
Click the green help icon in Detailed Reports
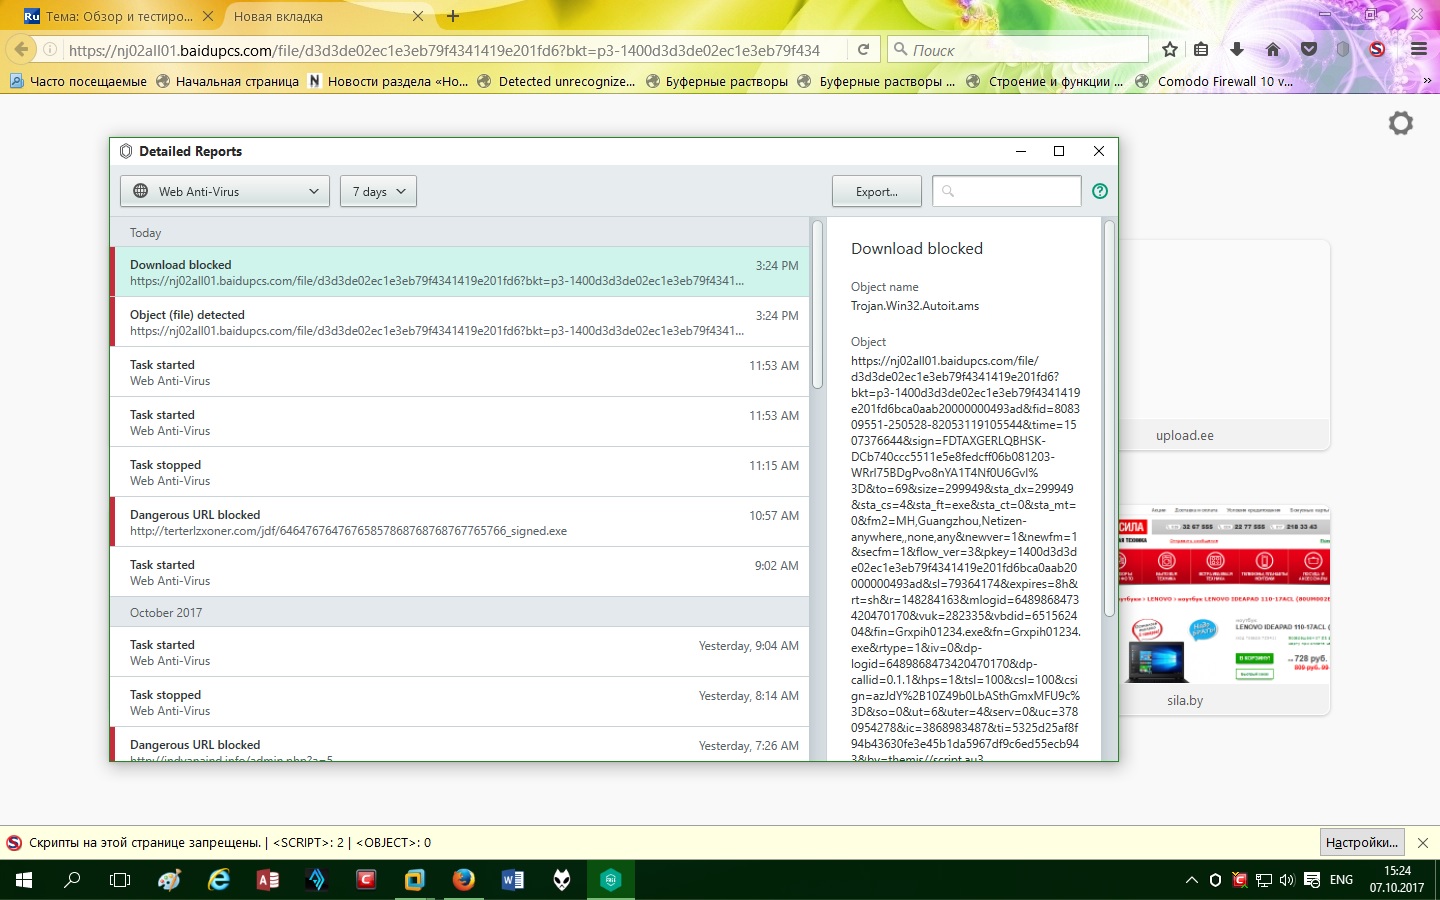click(1100, 191)
